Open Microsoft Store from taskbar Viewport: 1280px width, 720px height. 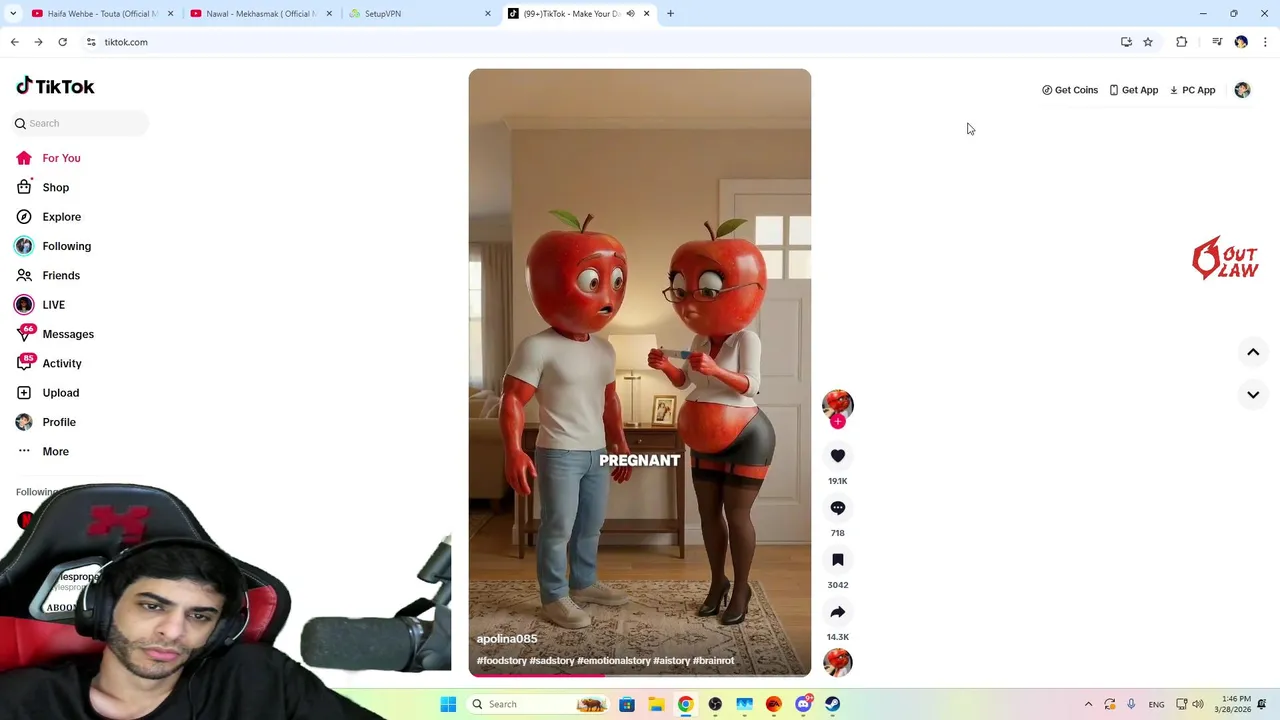click(626, 704)
